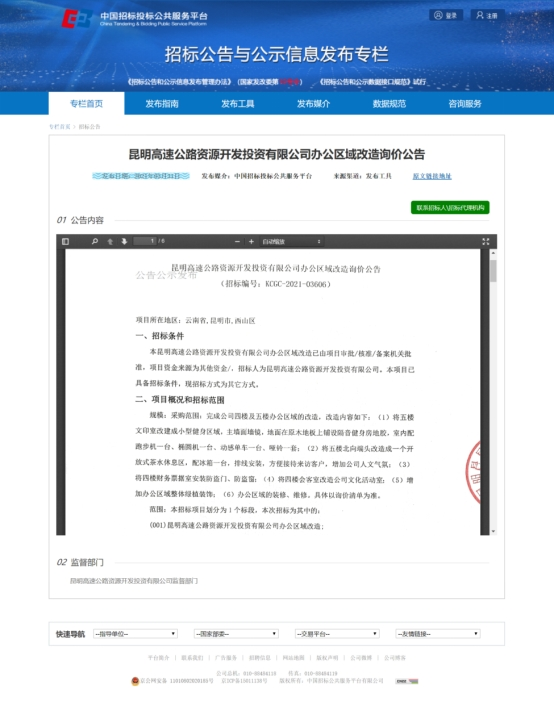Click the PDF vertical scrollbar thumb

(493, 271)
